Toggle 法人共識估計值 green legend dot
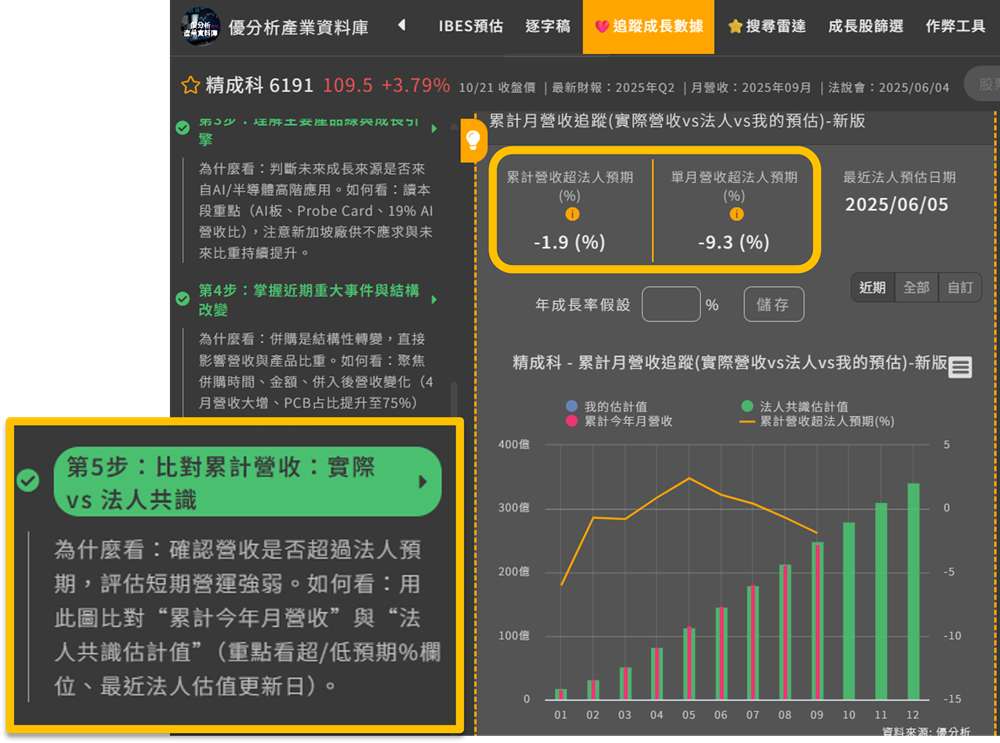This screenshot has height=743, width=1000. point(747,407)
